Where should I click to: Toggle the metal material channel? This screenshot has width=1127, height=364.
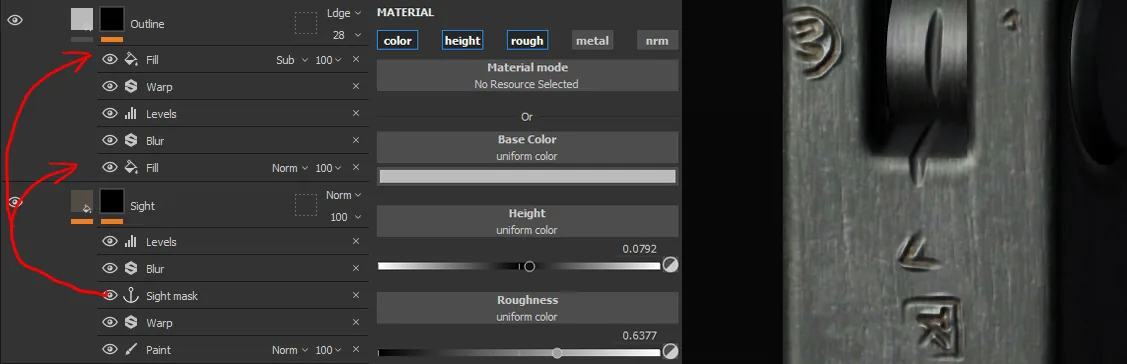592,41
